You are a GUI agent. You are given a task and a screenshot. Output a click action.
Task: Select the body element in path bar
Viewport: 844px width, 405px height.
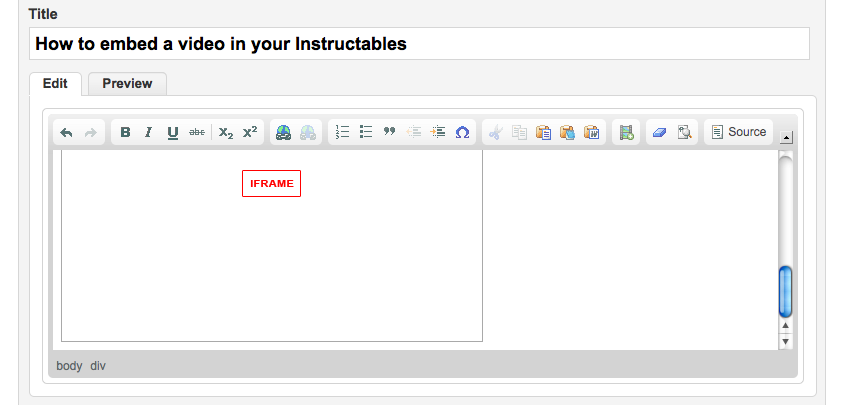pos(69,366)
